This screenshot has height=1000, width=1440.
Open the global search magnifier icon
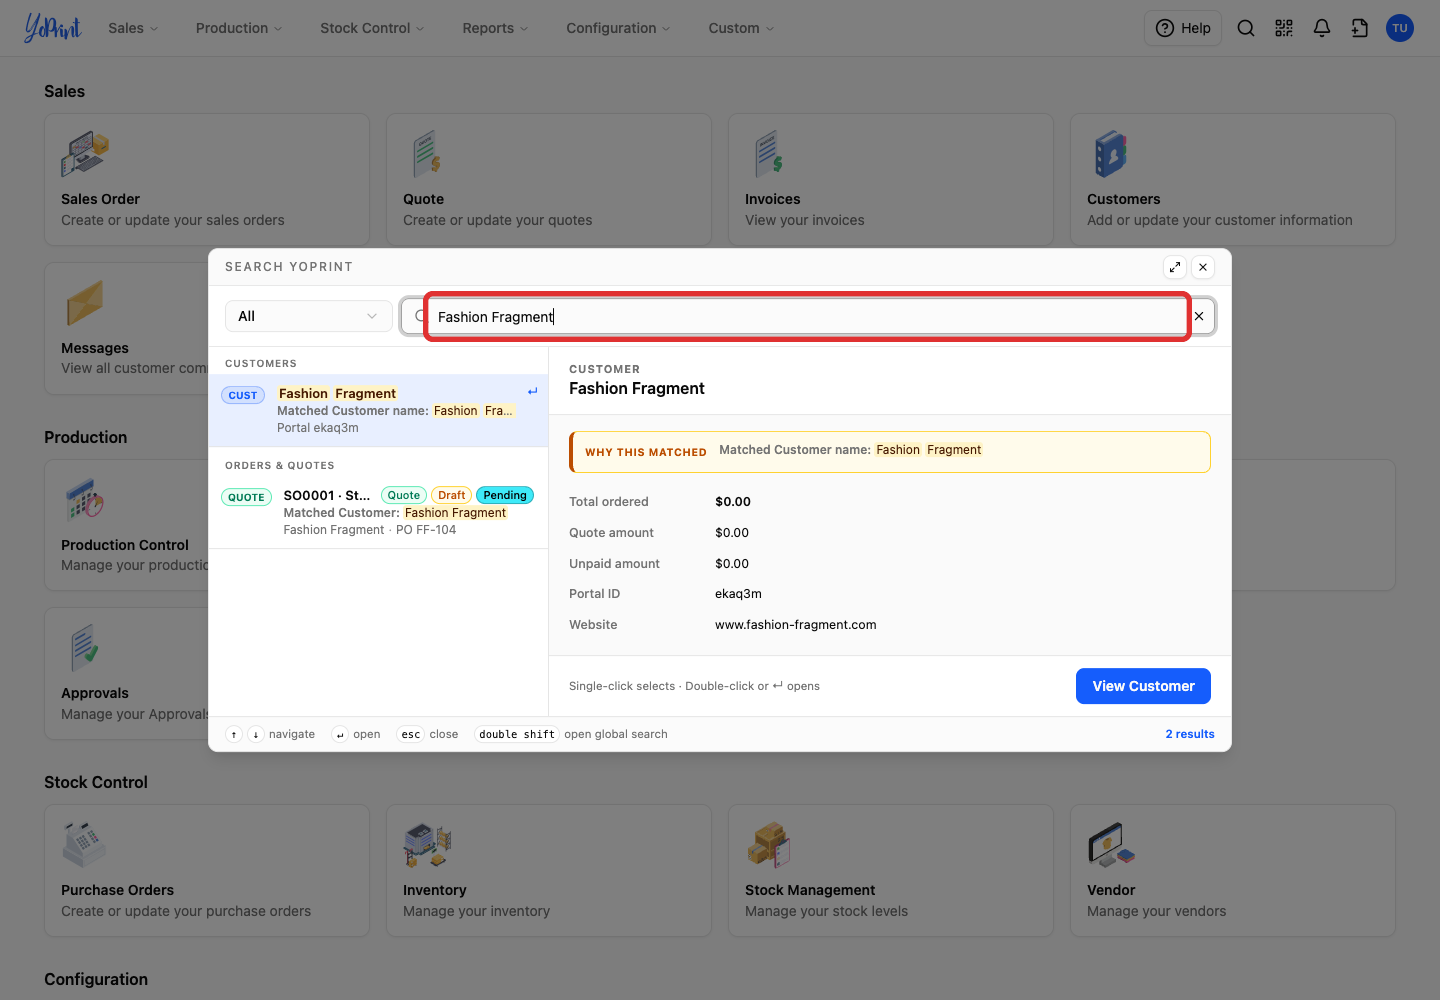[1246, 28]
